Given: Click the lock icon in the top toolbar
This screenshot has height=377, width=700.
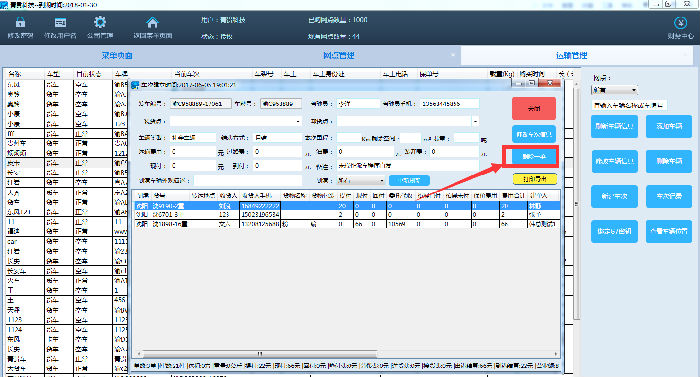Looking at the screenshot, I should (20, 22).
